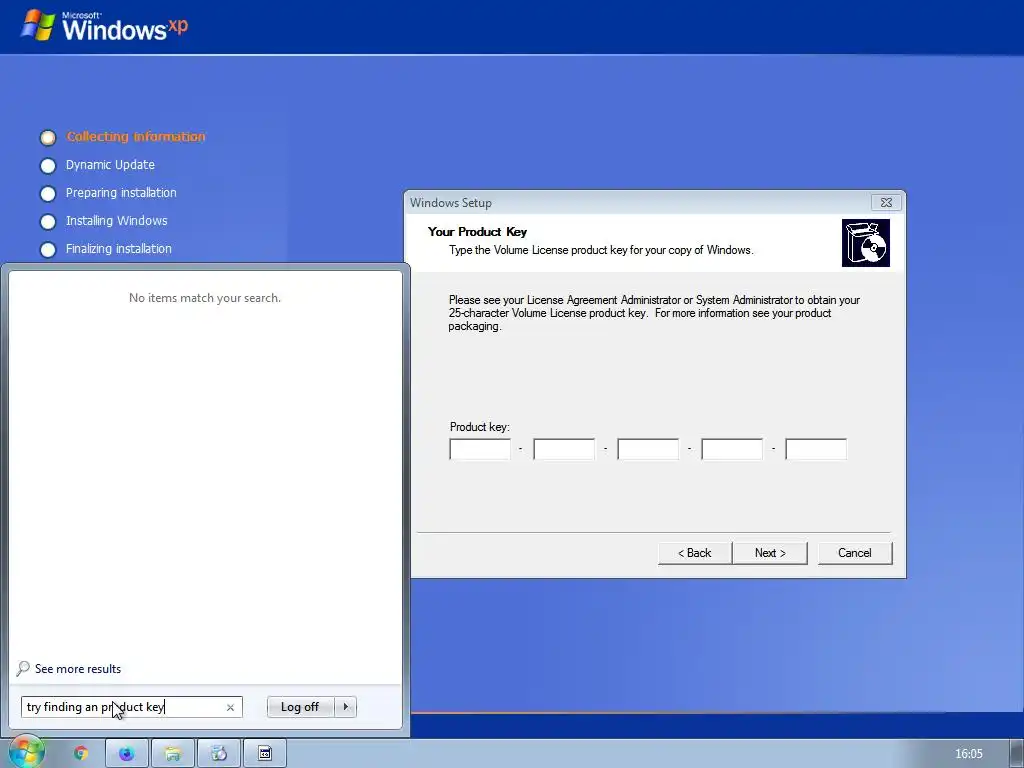Click the Windows Setup title bar text
The image size is (1024, 768).
[x=451, y=202]
